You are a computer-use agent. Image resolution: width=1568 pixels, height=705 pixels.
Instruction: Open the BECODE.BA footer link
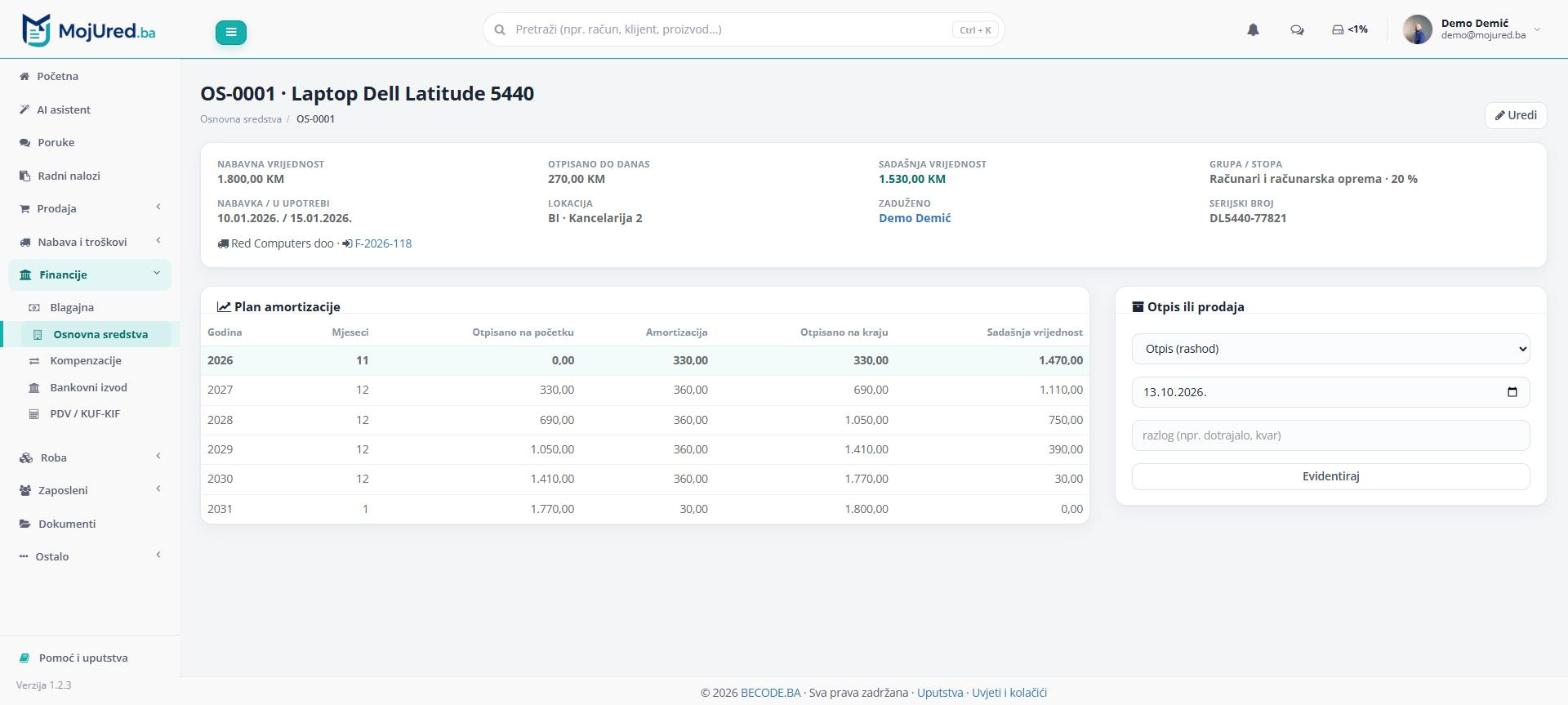tap(771, 692)
